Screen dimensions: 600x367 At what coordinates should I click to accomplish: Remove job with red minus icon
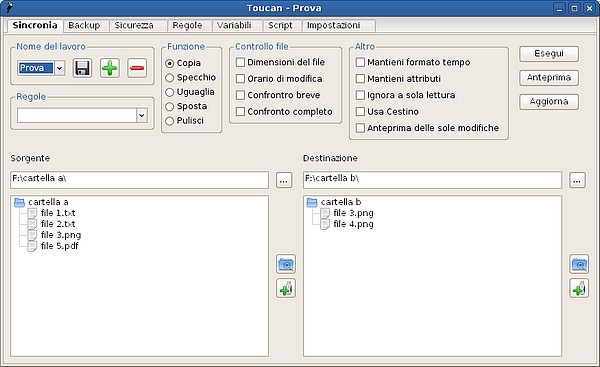[x=137, y=69]
